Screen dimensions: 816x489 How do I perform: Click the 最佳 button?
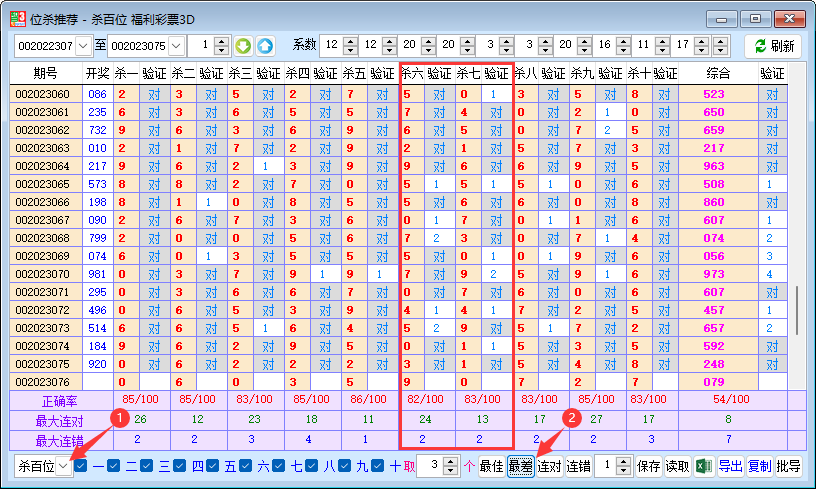(x=491, y=466)
